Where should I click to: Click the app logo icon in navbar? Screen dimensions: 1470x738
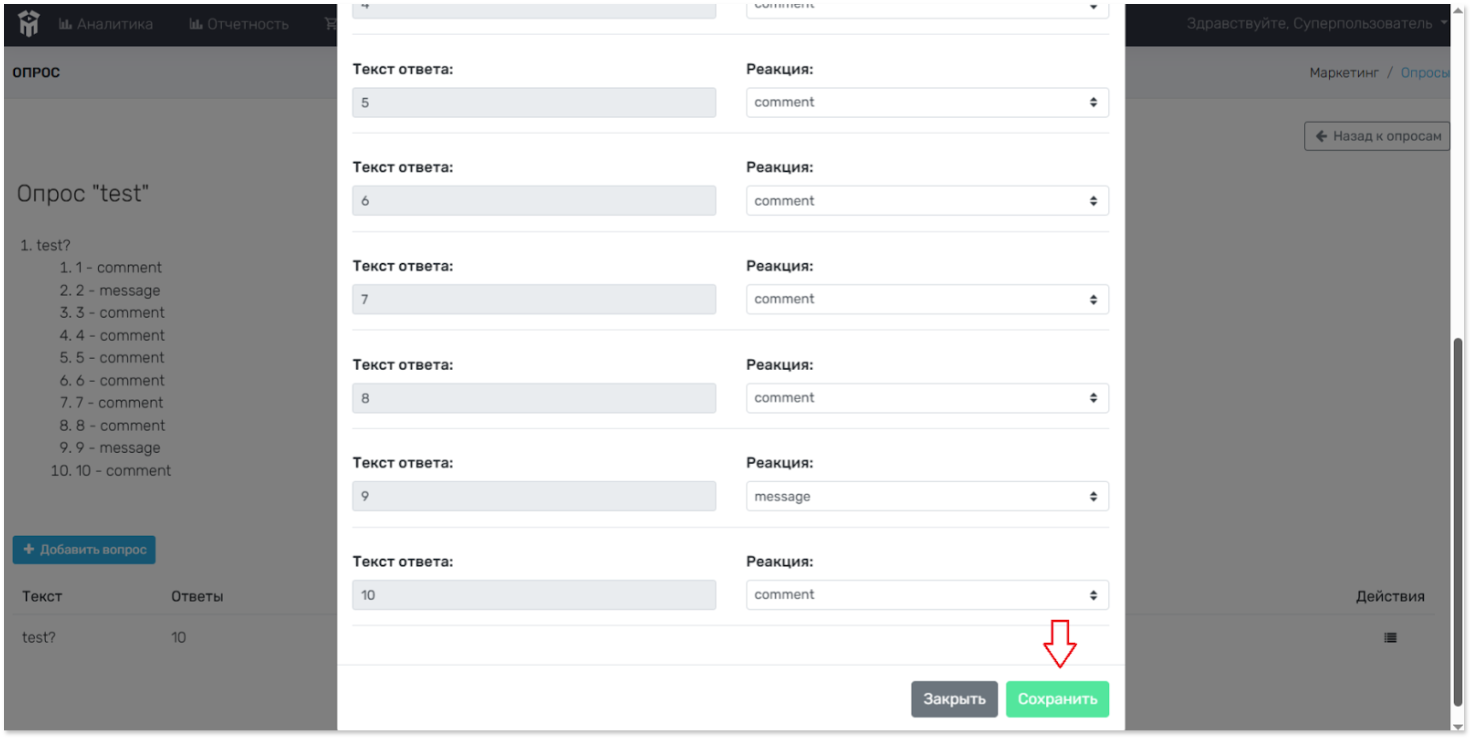coord(29,24)
